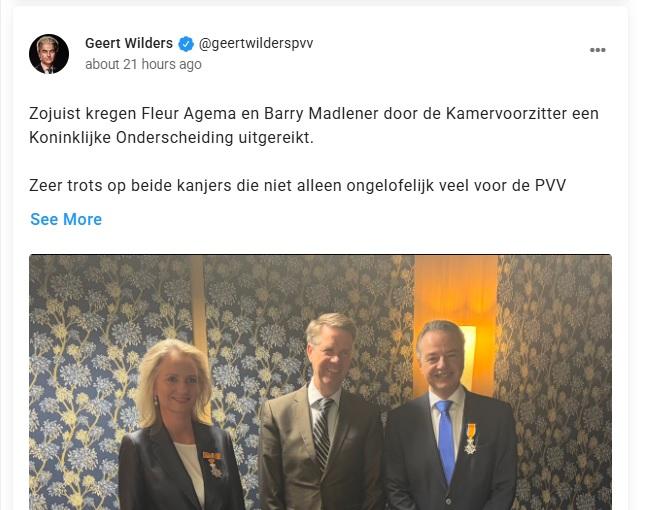
Task: Click the orange-ribbon medal on the right man's jacket
Action: (470, 439)
